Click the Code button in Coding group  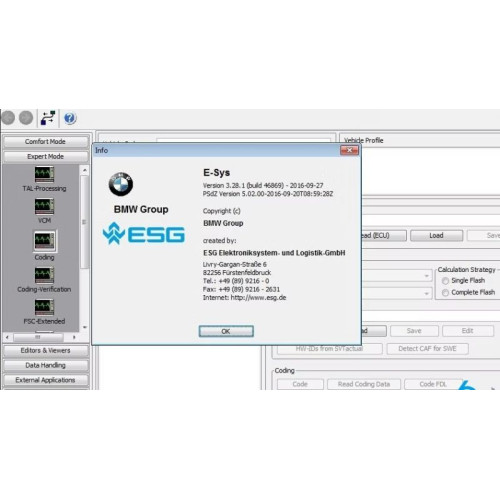[x=300, y=384]
